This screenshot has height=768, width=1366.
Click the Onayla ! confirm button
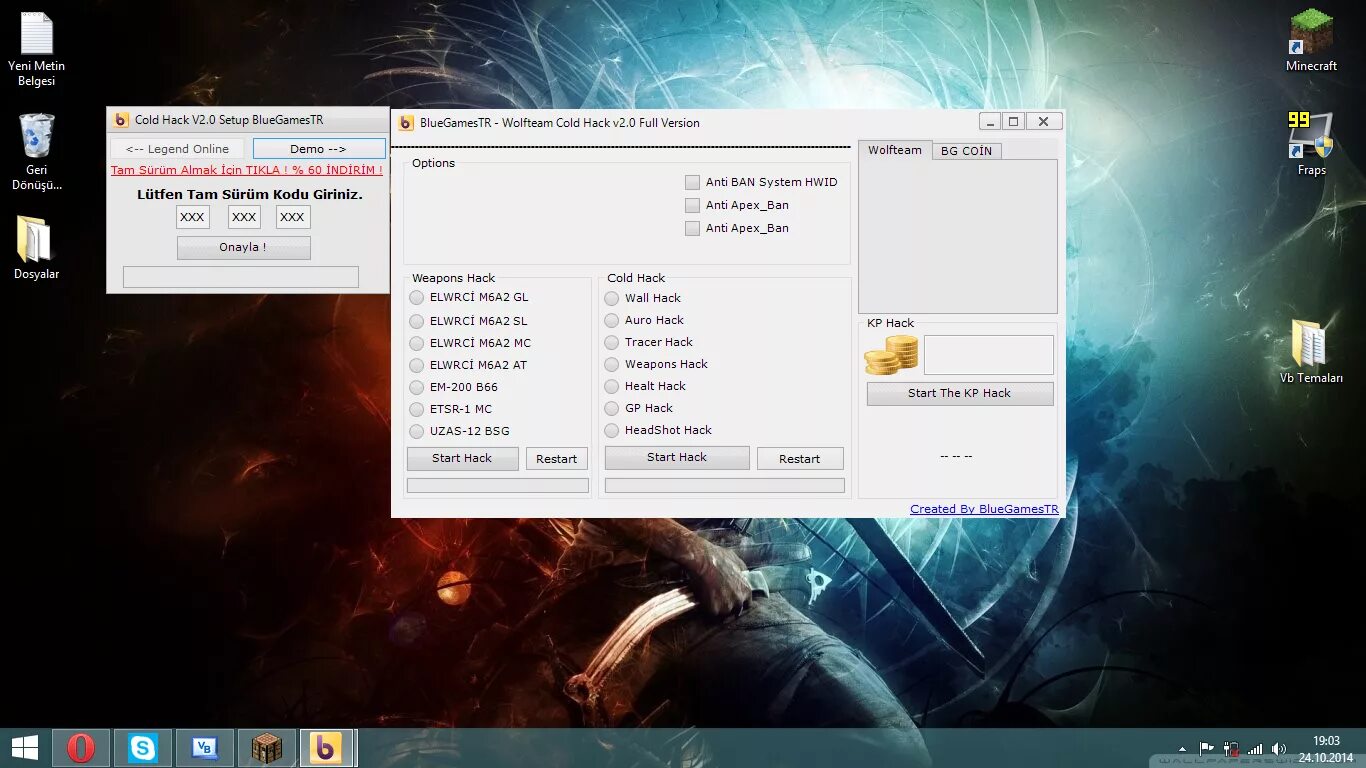pos(243,247)
